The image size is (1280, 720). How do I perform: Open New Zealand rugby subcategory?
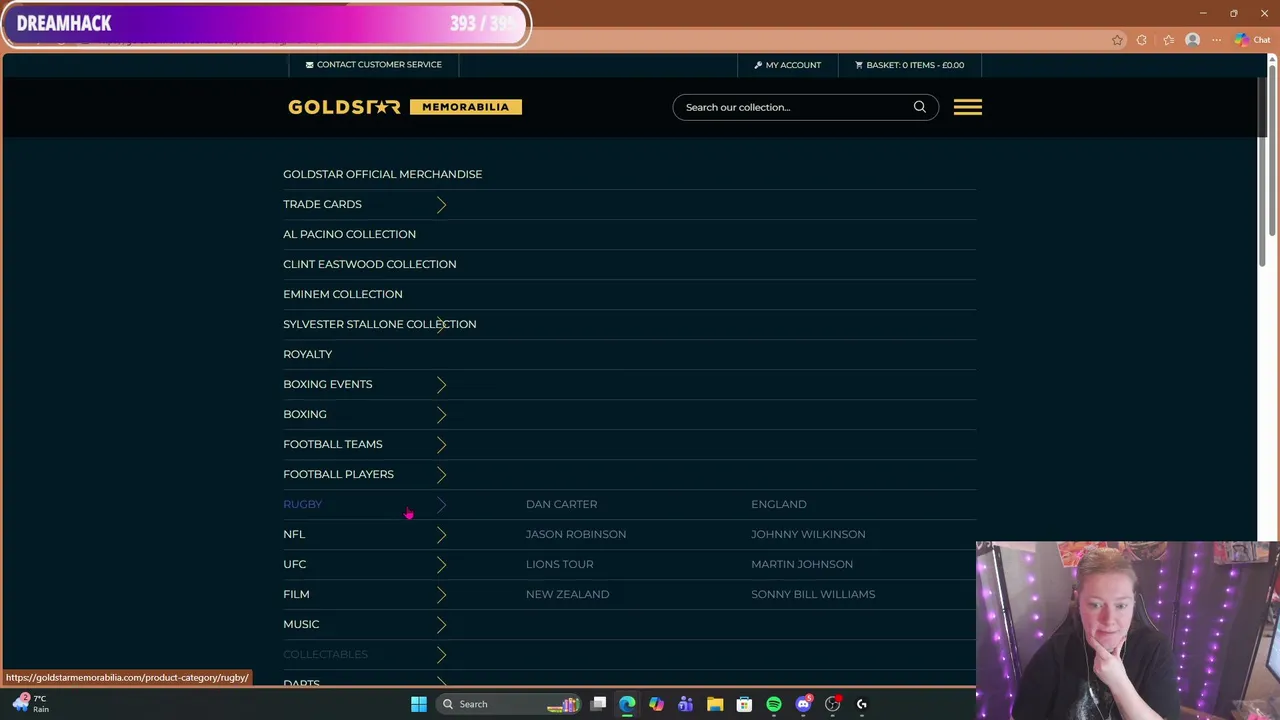click(x=567, y=594)
